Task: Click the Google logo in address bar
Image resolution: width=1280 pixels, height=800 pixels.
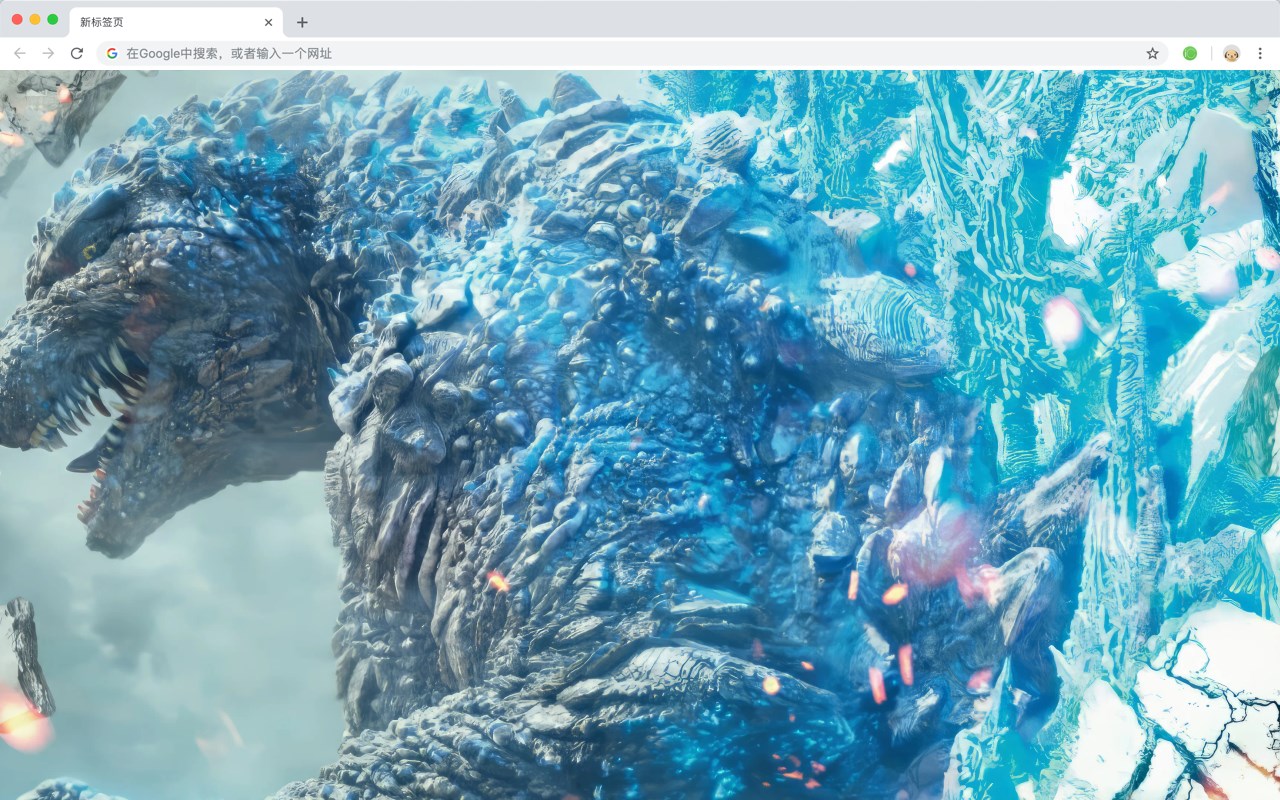Action: click(112, 53)
